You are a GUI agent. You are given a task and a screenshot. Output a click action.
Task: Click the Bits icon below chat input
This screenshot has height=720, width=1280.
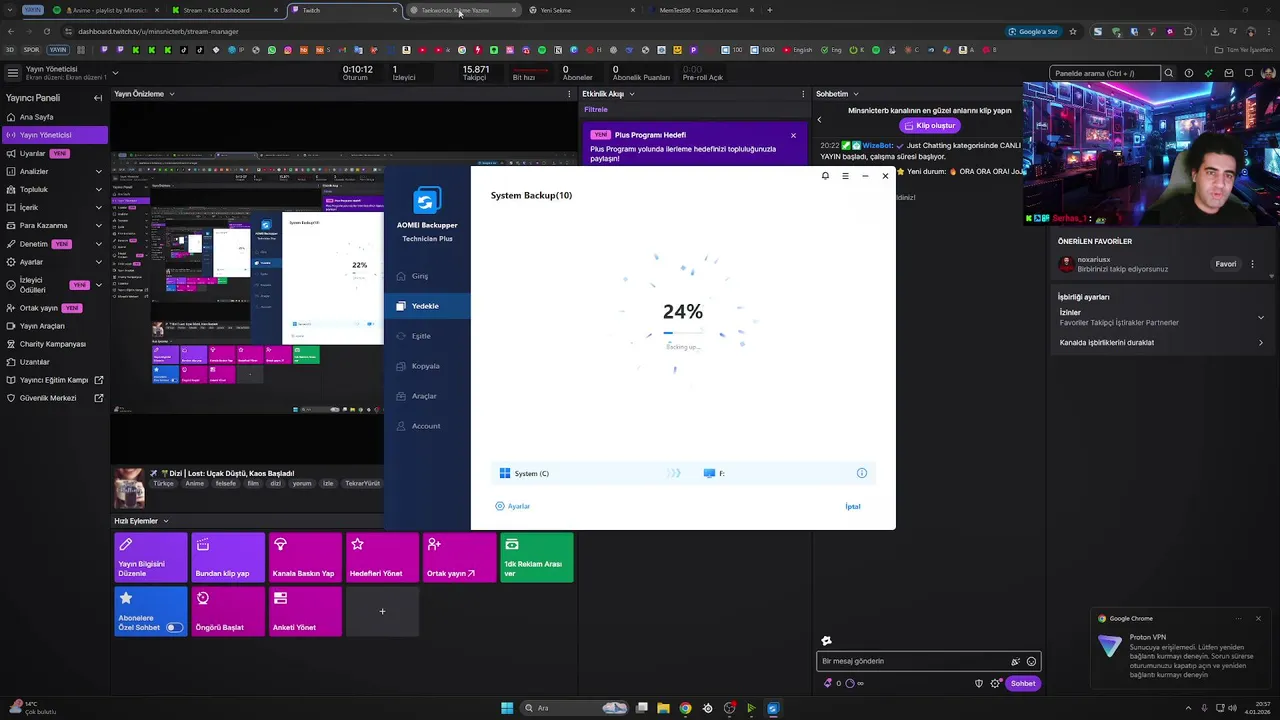(x=828, y=684)
